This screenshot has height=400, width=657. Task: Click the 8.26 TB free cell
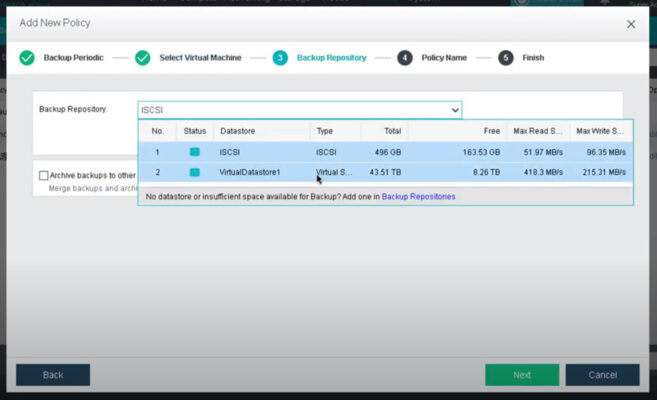point(486,172)
